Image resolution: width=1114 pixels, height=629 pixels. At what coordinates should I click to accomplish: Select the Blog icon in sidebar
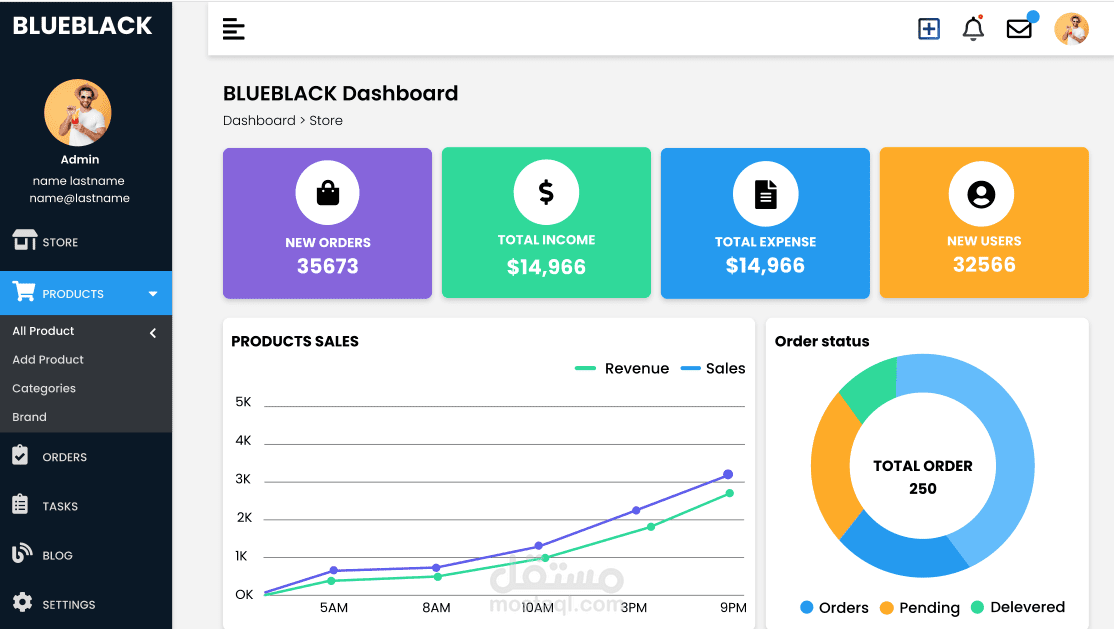coord(22,555)
